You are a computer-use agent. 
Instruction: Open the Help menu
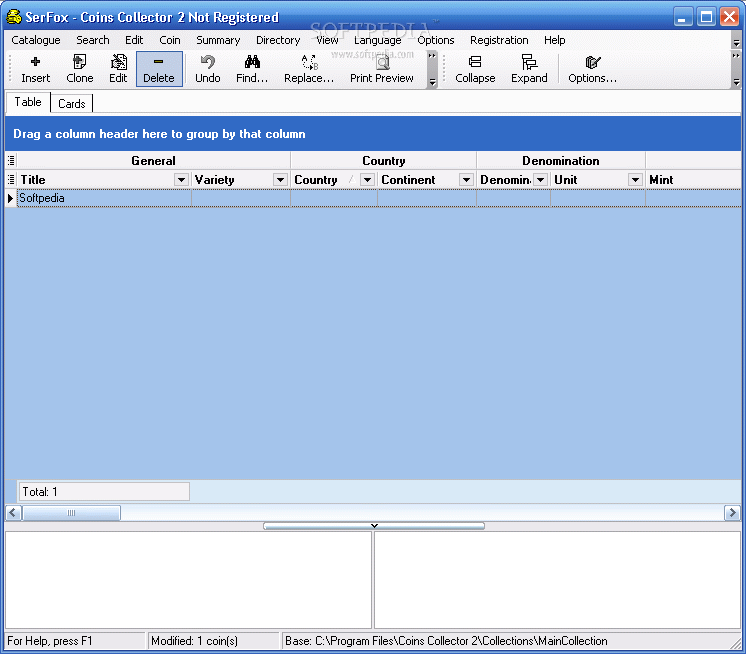[554, 40]
